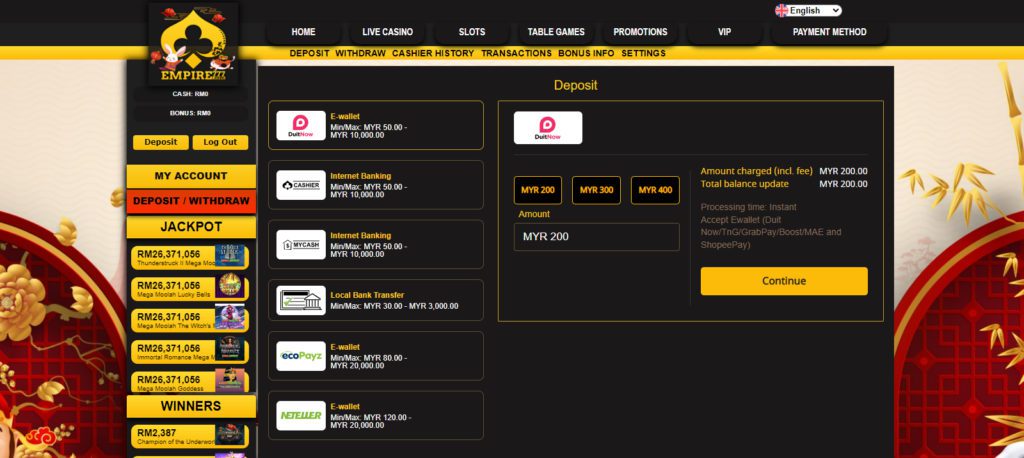
Task: Switch to DEPOSIT tab
Action: pos(310,54)
